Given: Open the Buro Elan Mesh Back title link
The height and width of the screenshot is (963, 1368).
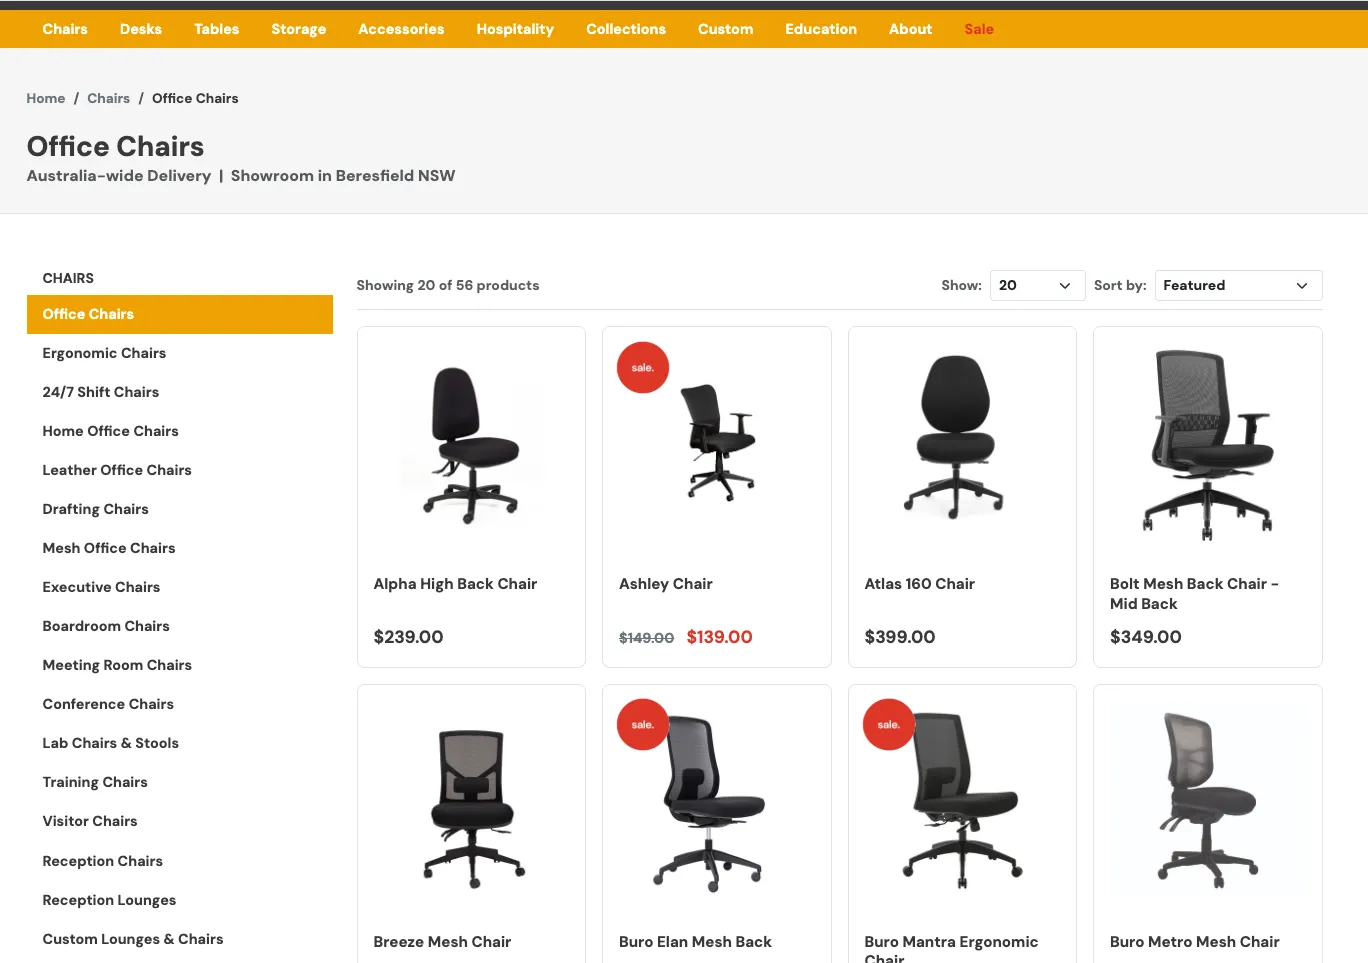Looking at the screenshot, I should click(x=695, y=942).
